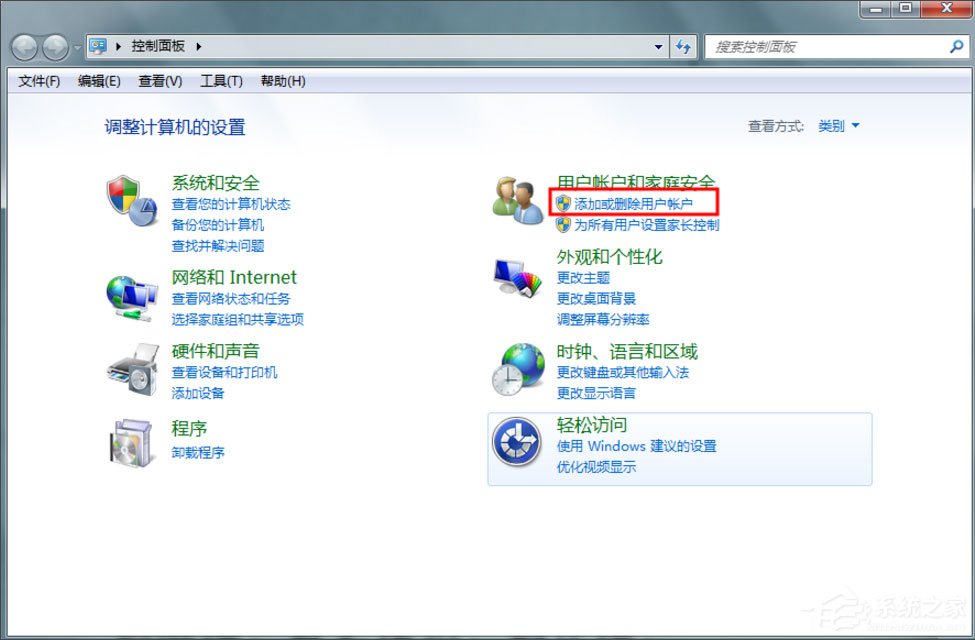Image resolution: width=975 pixels, height=640 pixels.
Task: Open 轻松访问 using its icon
Action: tap(516, 442)
